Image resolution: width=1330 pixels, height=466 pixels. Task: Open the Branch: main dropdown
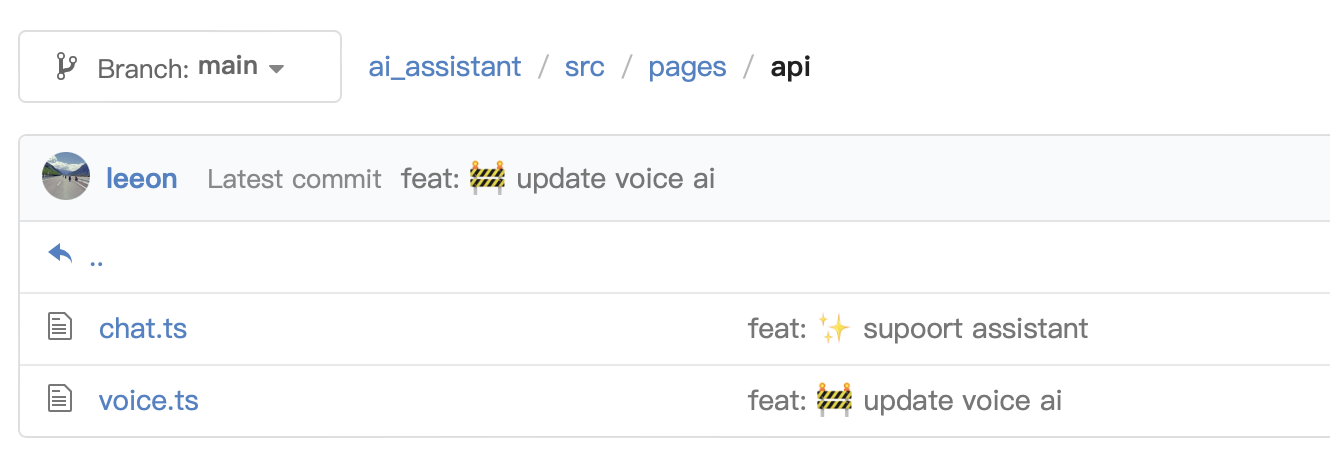coord(180,67)
